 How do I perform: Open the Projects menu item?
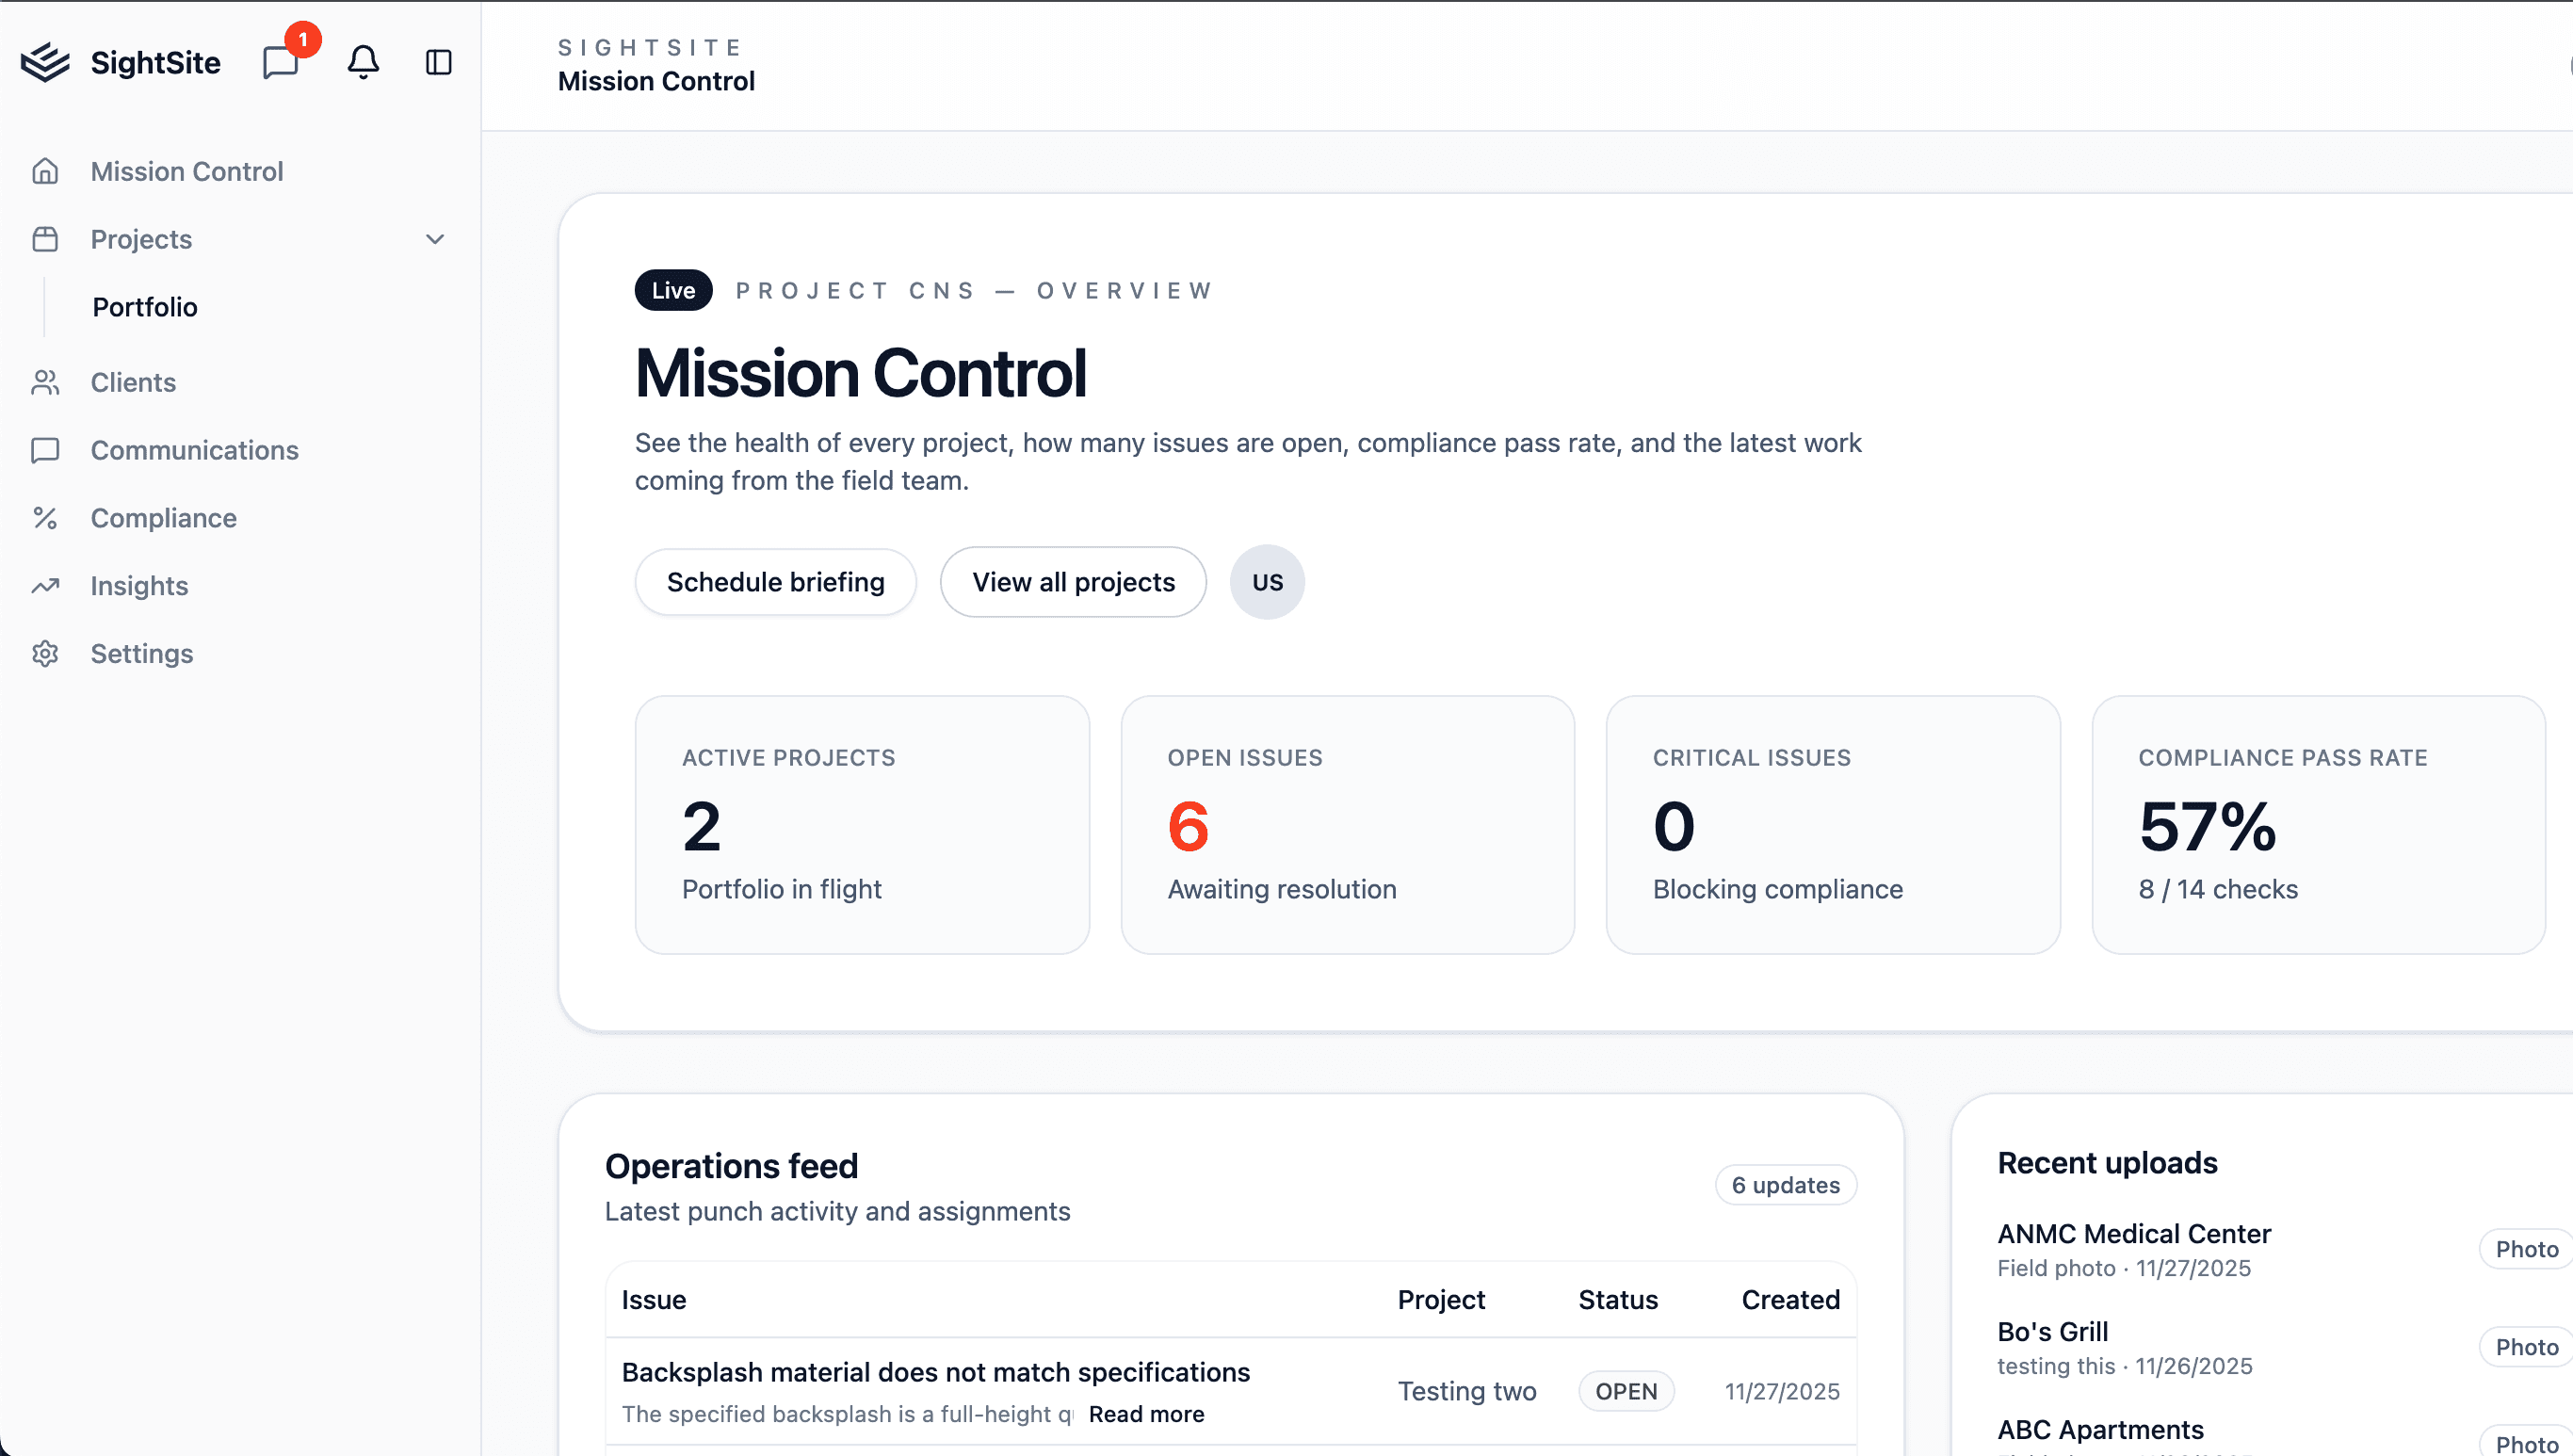(141, 239)
